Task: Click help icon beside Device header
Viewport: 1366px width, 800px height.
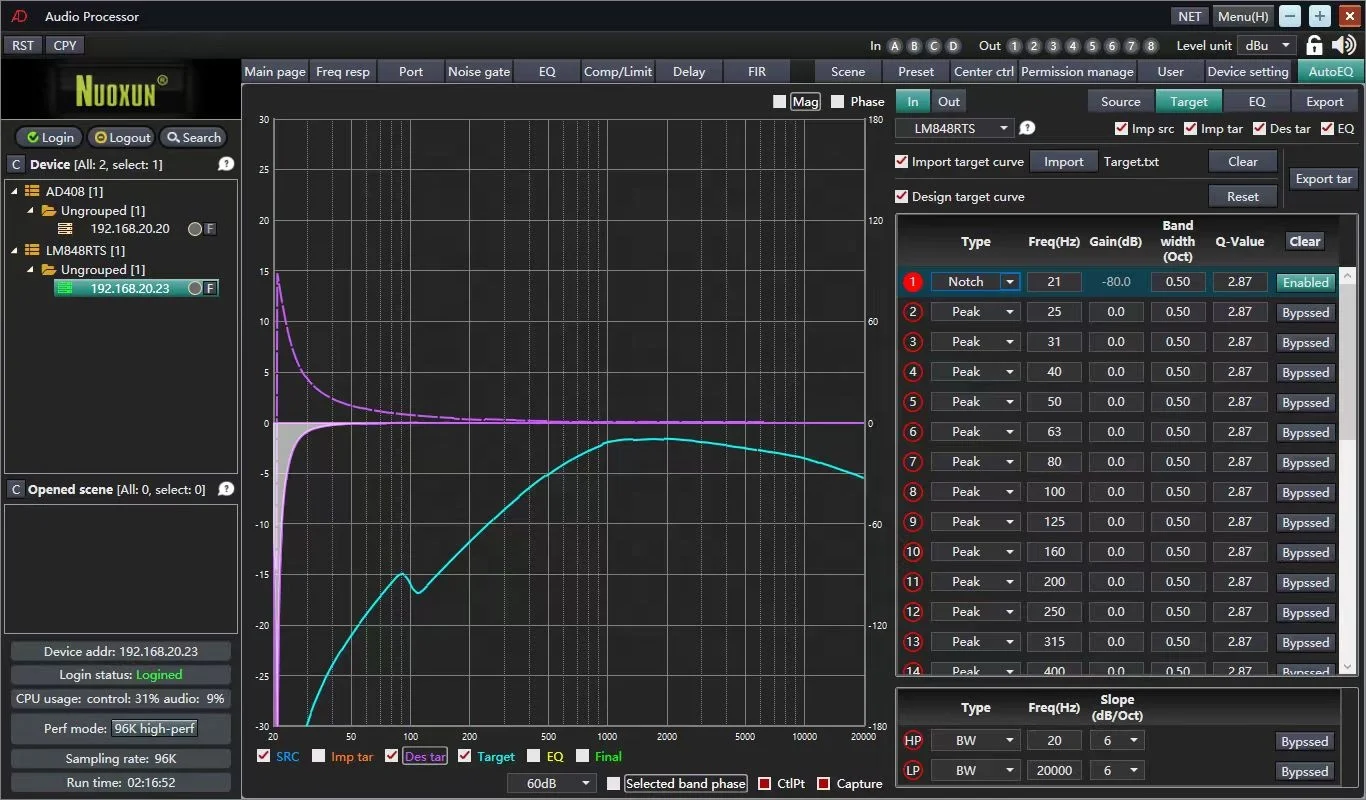Action: [226, 164]
